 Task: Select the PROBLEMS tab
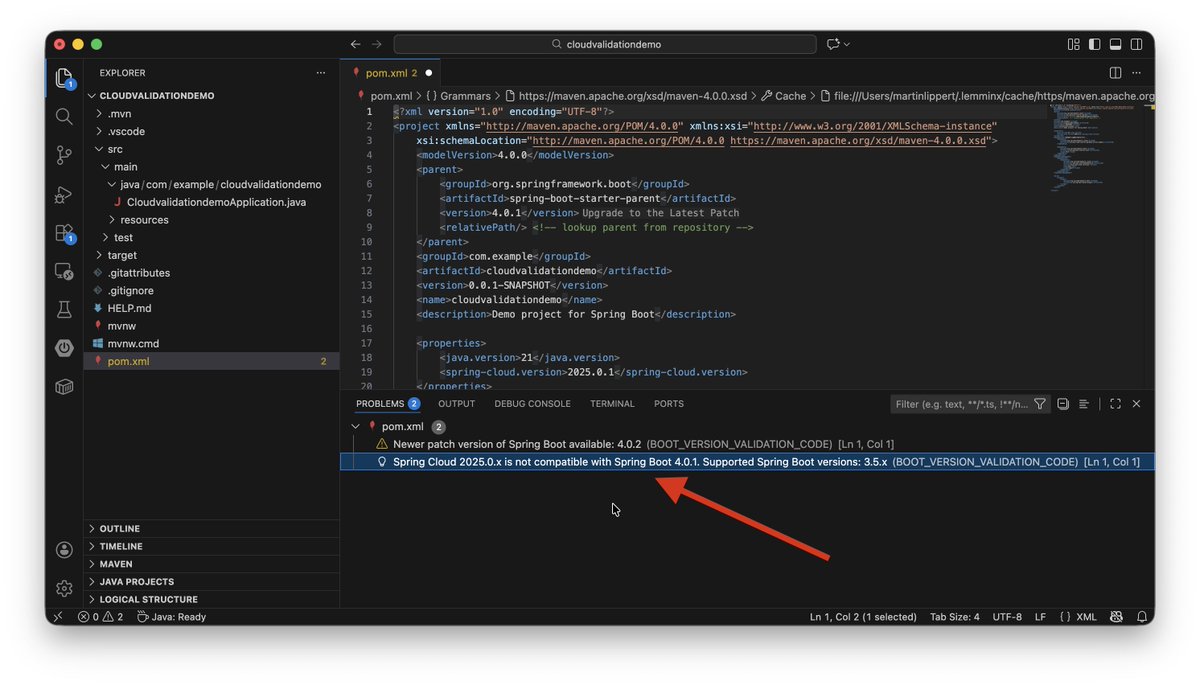pyautogui.click(x=388, y=404)
